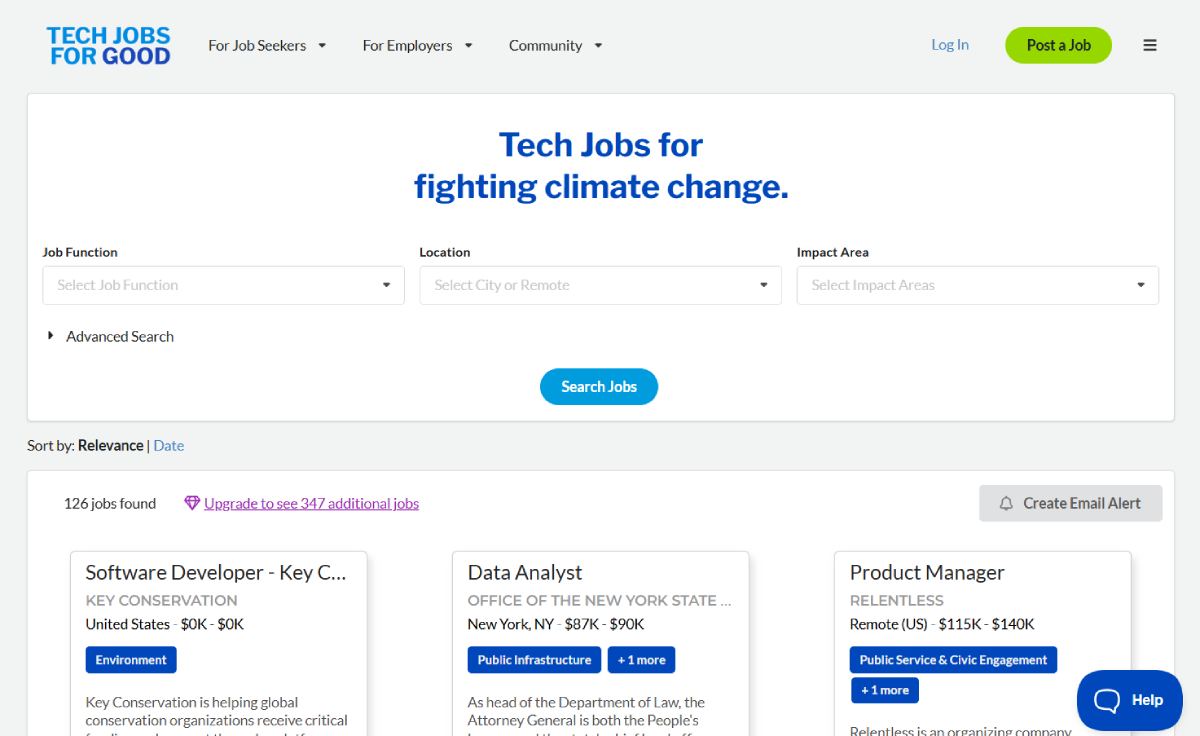Open the Job Function dropdown
Viewport: 1200px width, 736px height.
coord(223,285)
